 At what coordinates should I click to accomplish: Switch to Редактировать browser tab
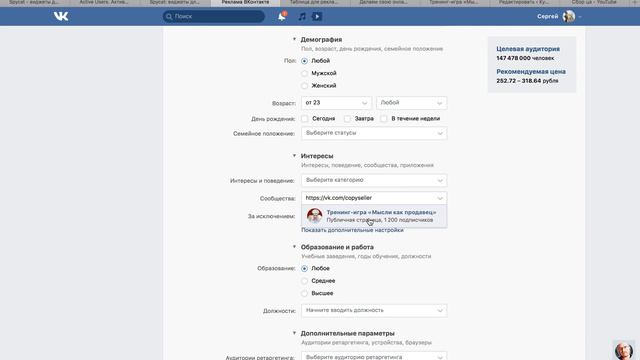[524, 2]
